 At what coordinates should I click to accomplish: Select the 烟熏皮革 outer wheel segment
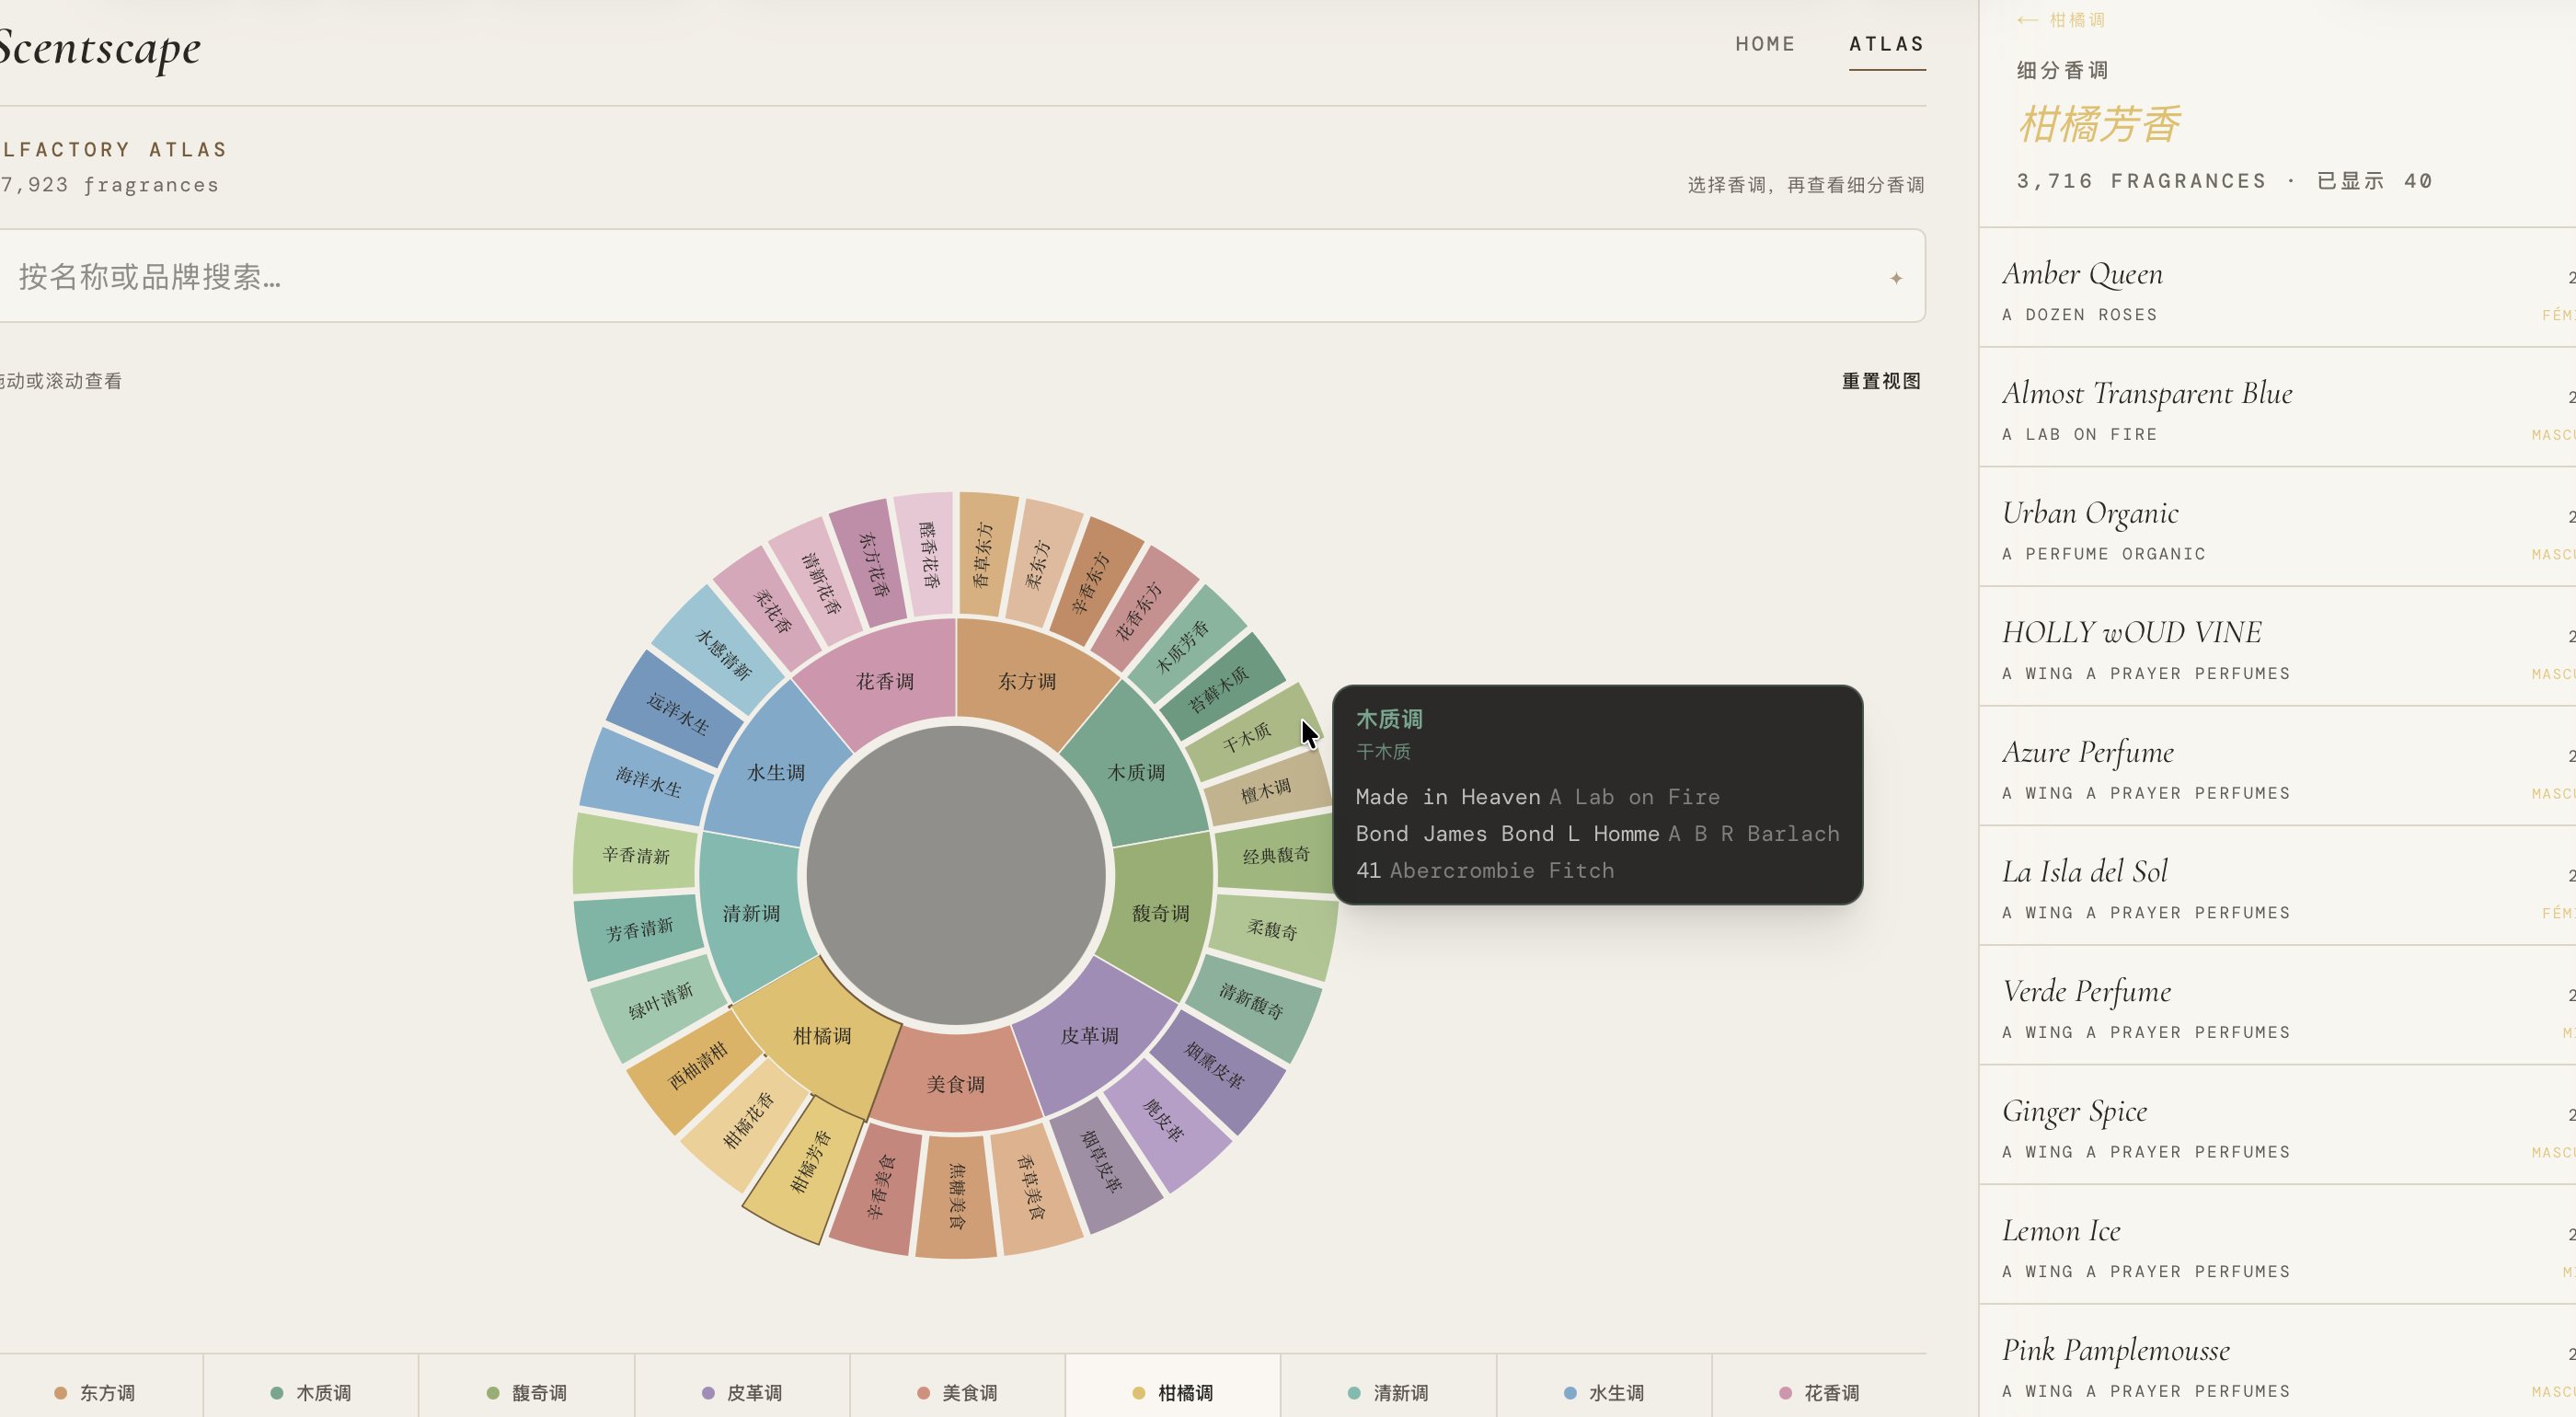coord(1215,1066)
